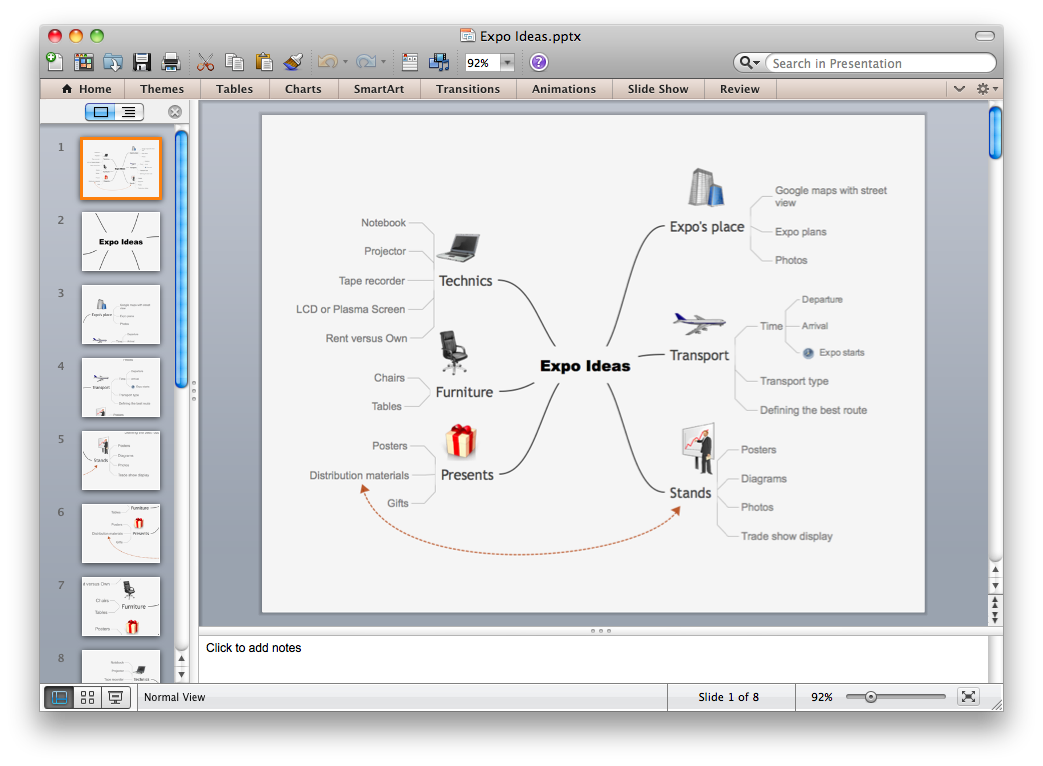Click the Paste clipboard icon

(x=264, y=62)
